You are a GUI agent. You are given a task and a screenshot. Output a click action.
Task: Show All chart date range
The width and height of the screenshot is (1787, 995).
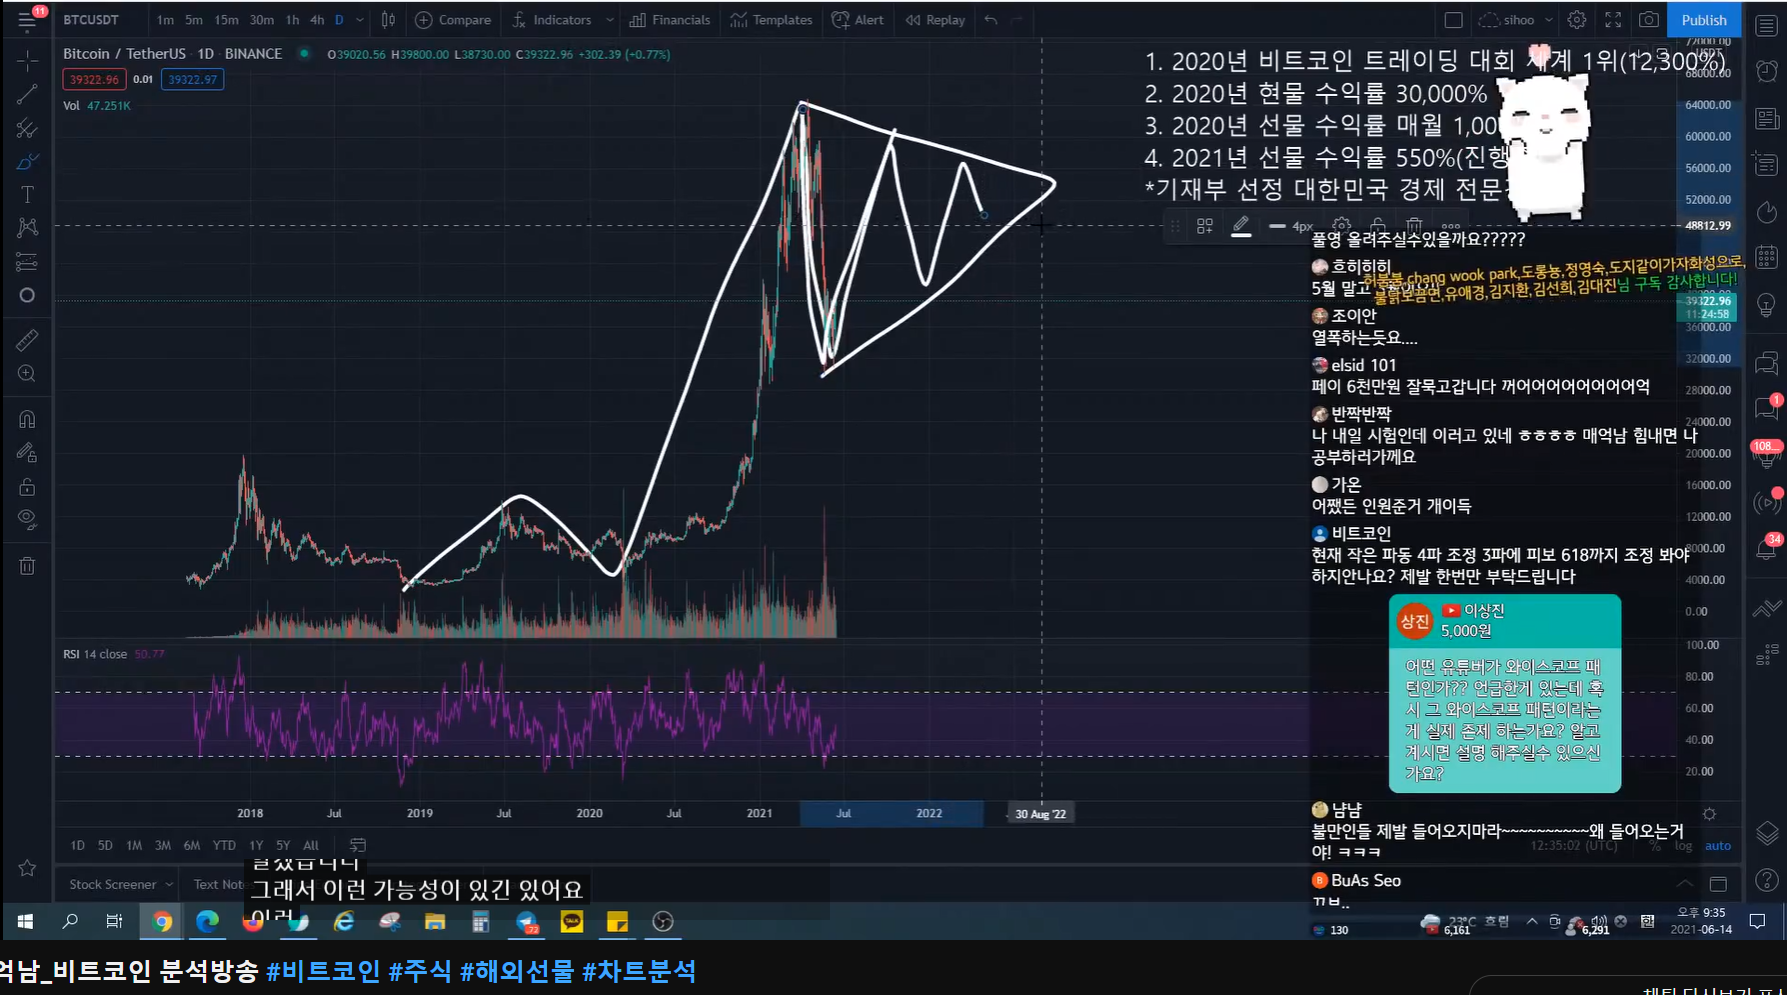click(x=311, y=845)
